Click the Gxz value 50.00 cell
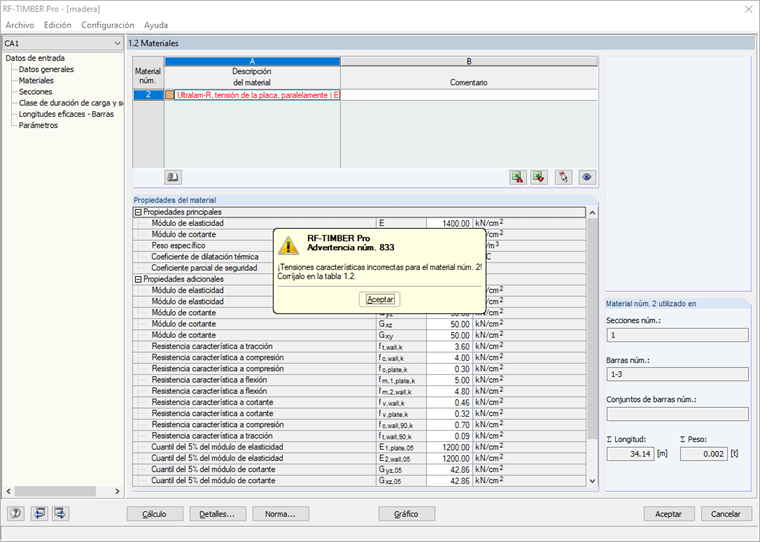The height and width of the screenshot is (542, 760). point(449,324)
